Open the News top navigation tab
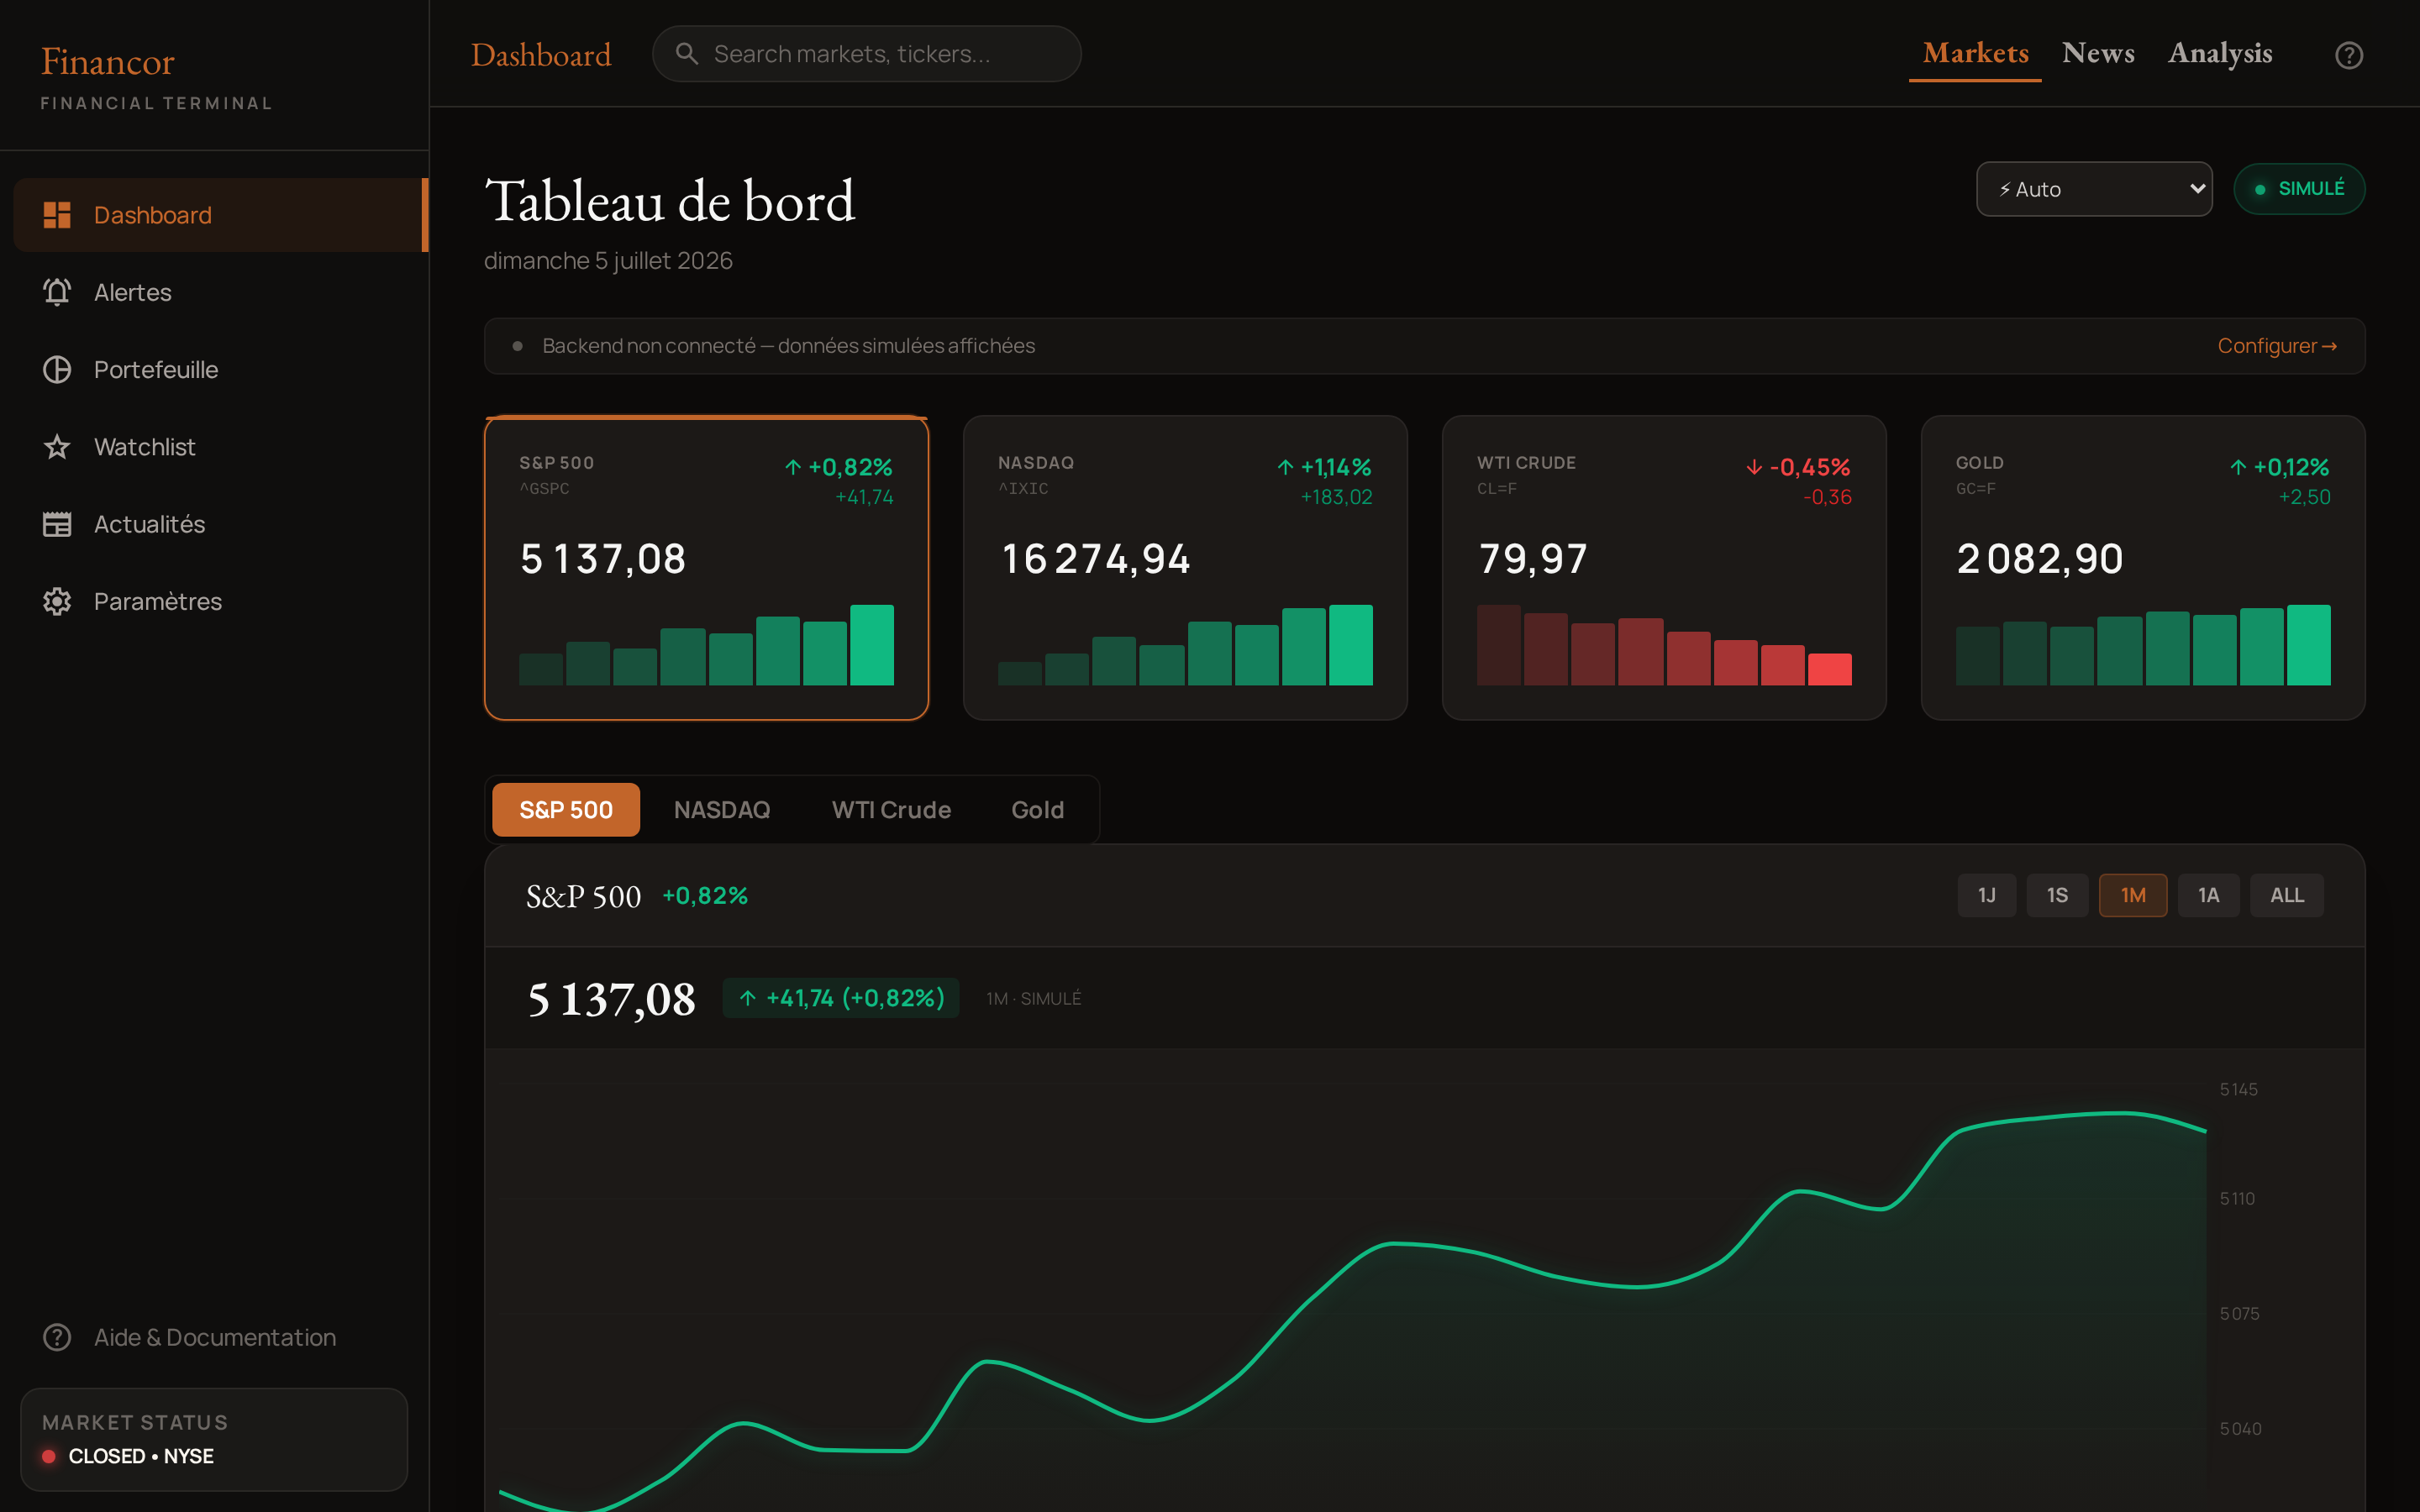2420x1512 pixels. tap(2098, 53)
